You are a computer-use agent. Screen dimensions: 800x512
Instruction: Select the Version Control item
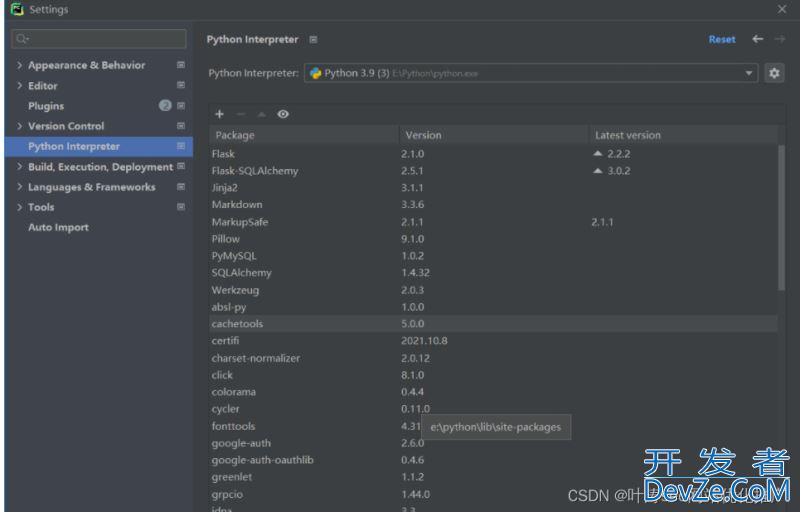tap(66, 126)
